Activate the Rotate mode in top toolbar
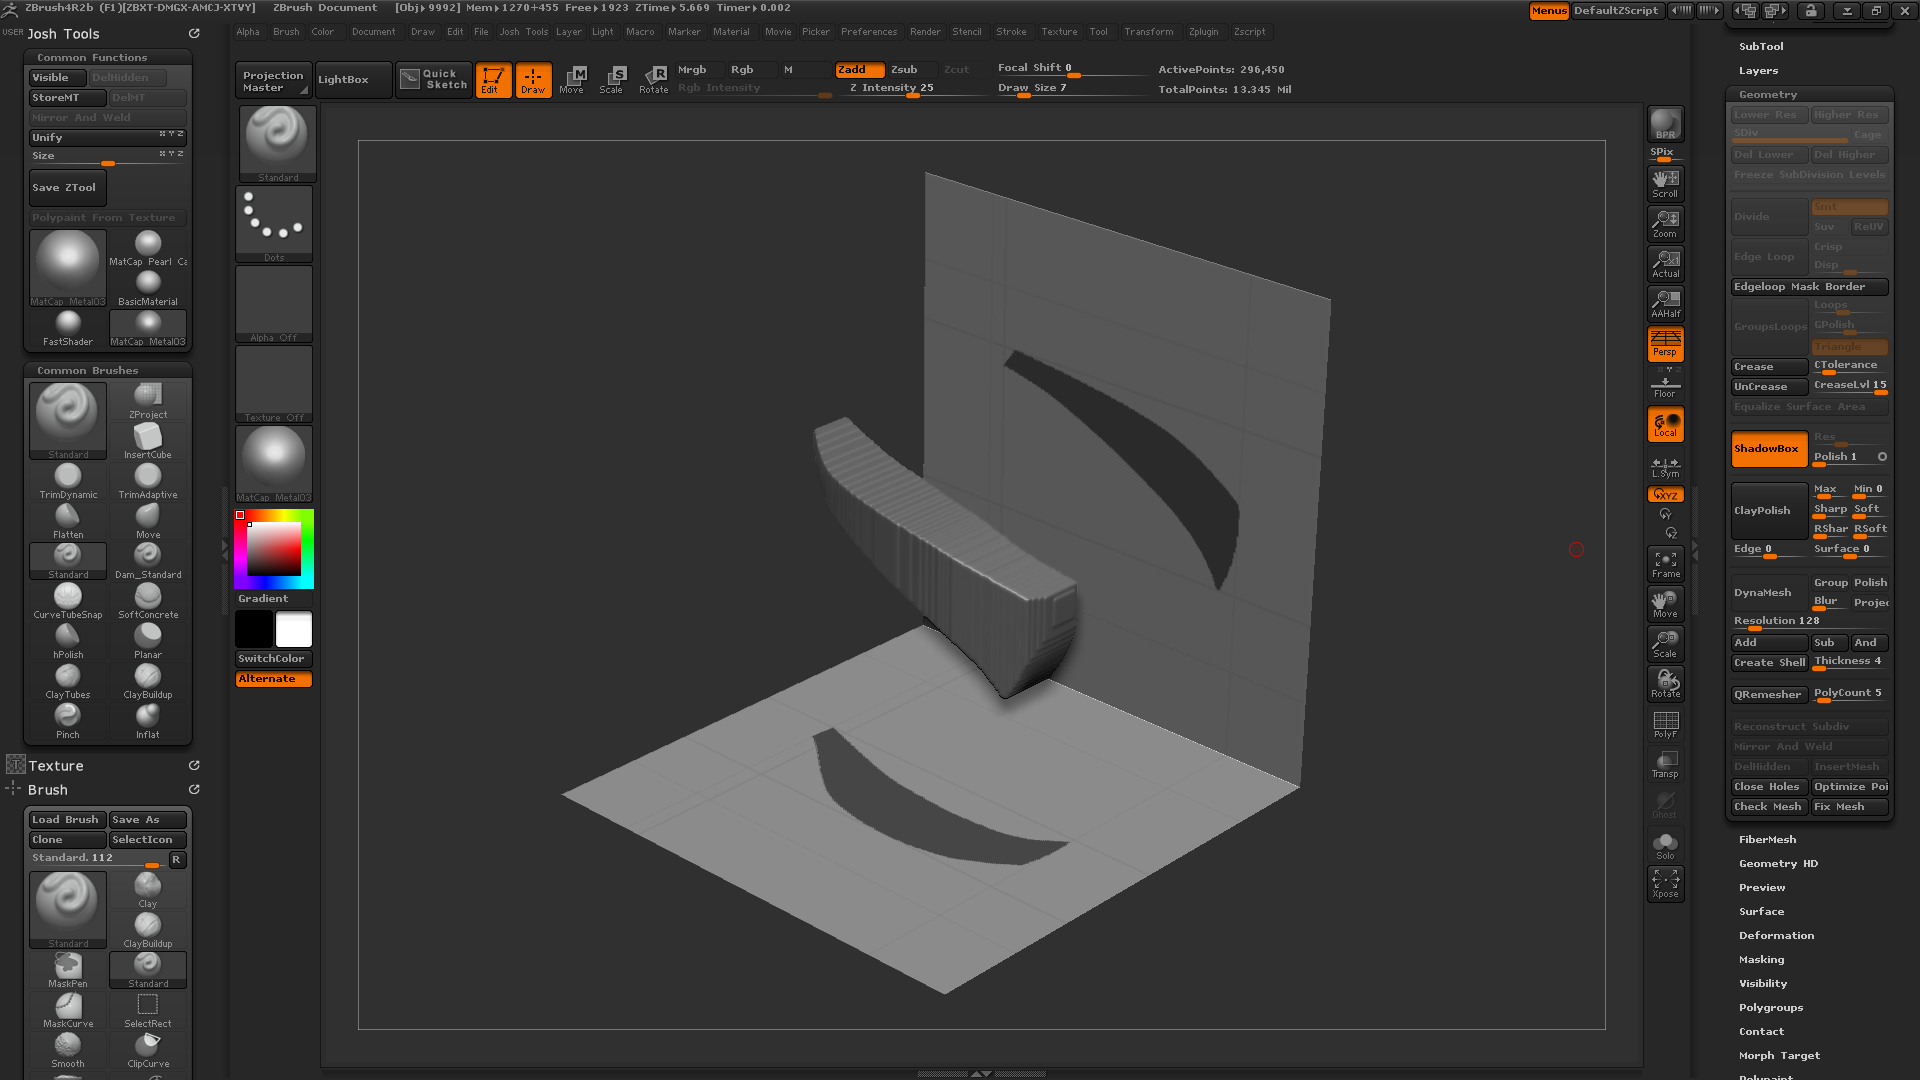 [653, 80]
